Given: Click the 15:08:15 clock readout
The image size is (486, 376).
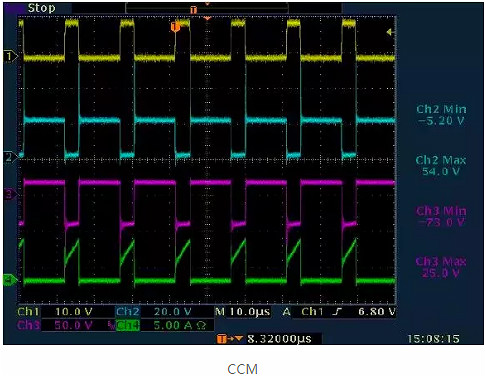Looking at the screenshot, I should [x=433, y=339].
